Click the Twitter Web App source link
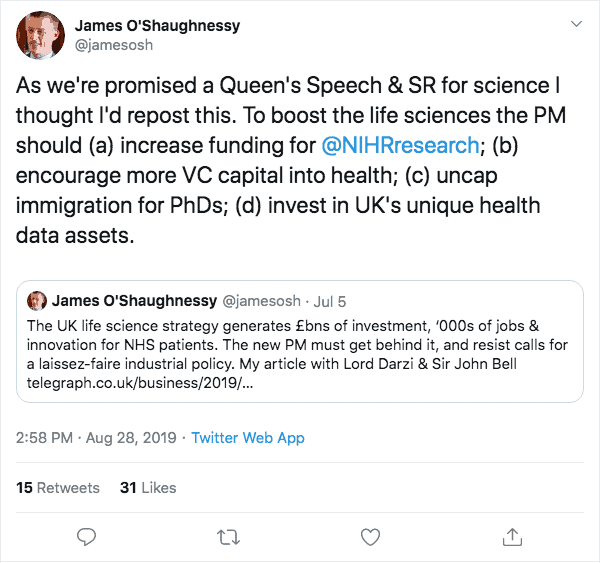The image size is (600, 563). click(x=248, y=438)
